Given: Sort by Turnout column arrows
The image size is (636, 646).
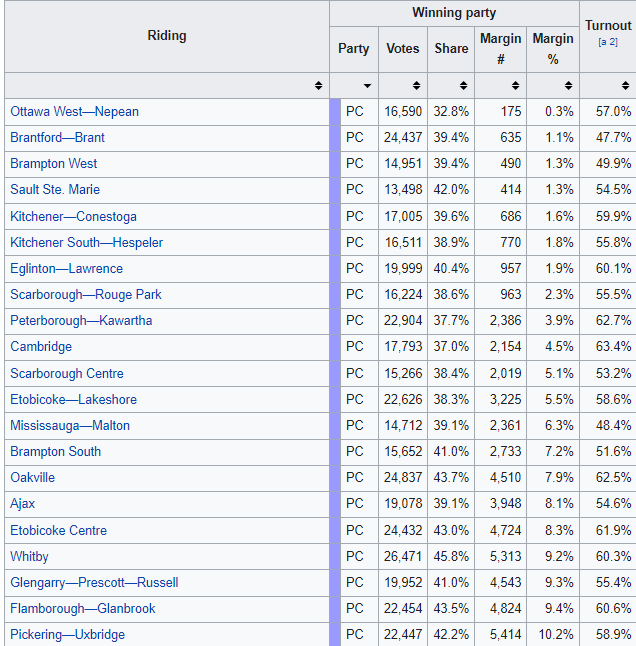Looking at the screenshot, I should point(625,86).
